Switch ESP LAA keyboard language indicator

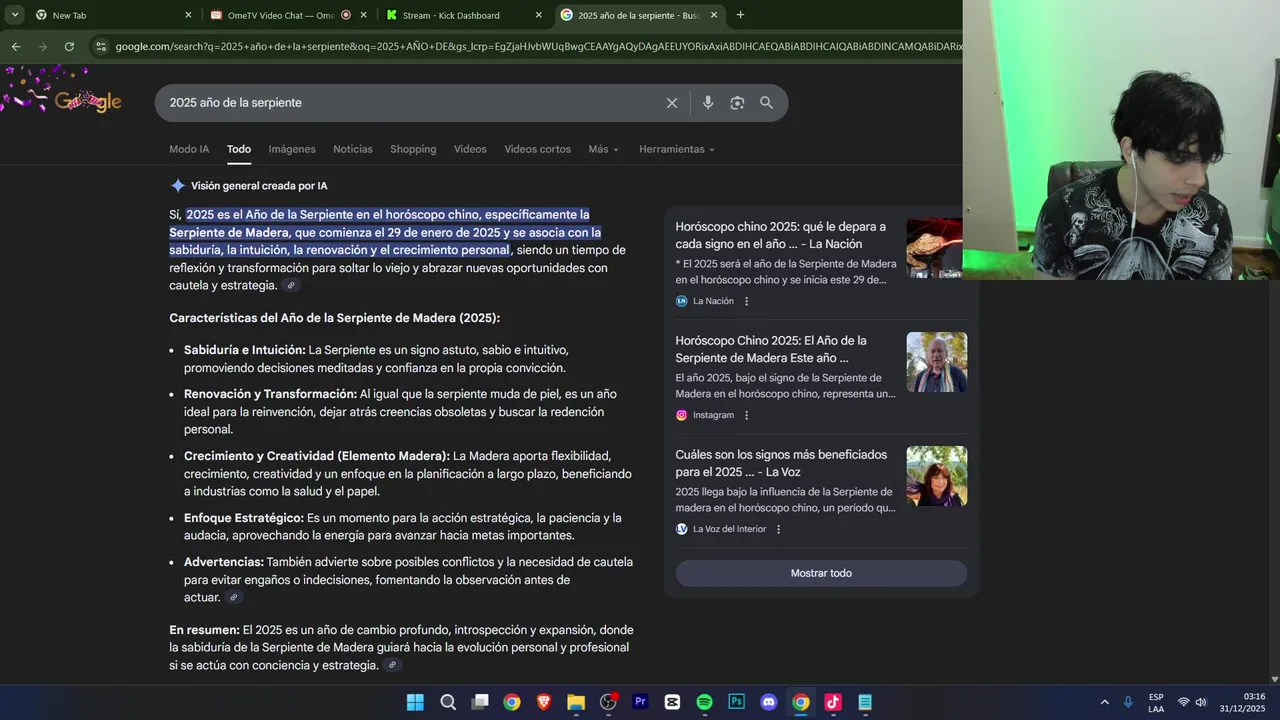(1156, 702)
